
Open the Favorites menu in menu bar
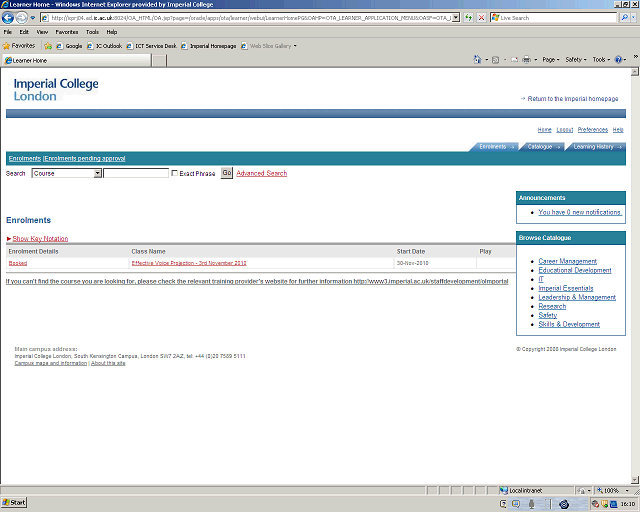[66, 31]
